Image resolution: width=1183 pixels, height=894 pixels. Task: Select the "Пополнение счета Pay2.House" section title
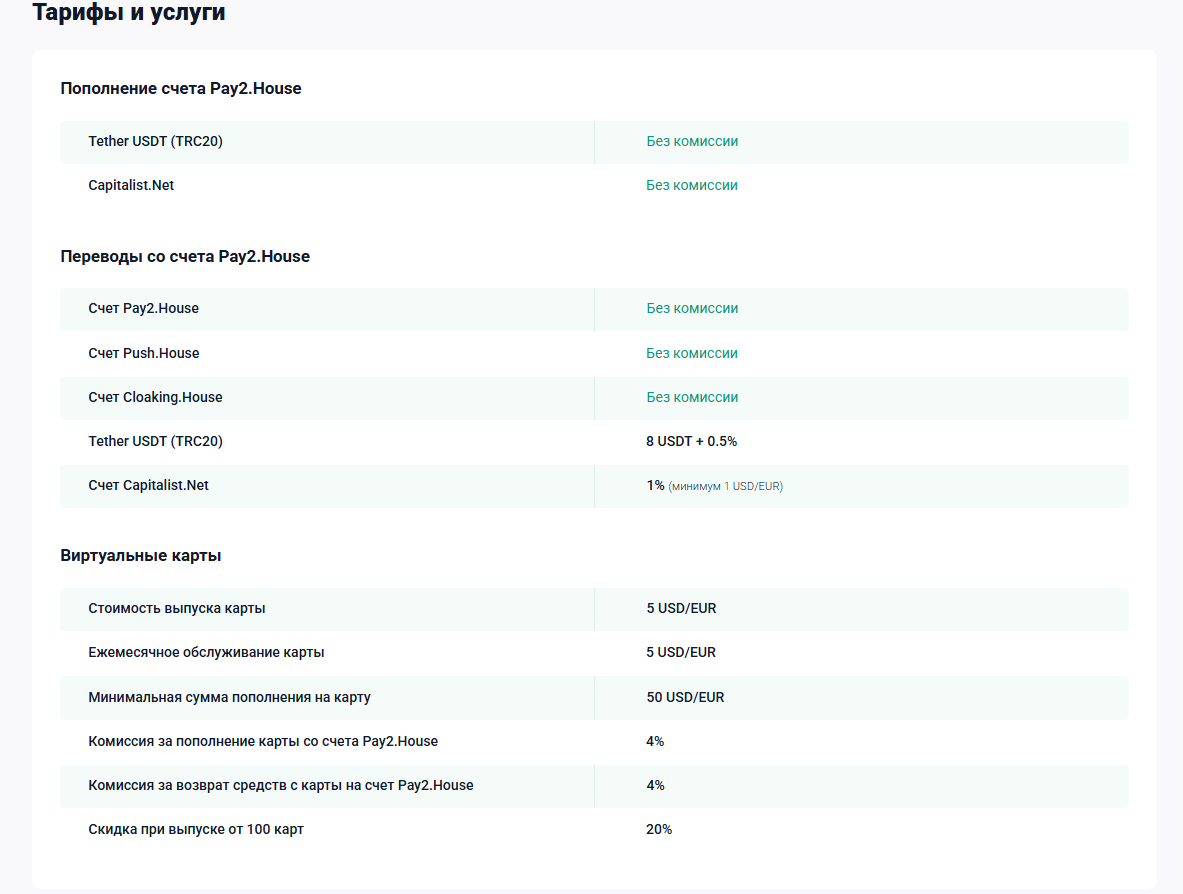181,88
